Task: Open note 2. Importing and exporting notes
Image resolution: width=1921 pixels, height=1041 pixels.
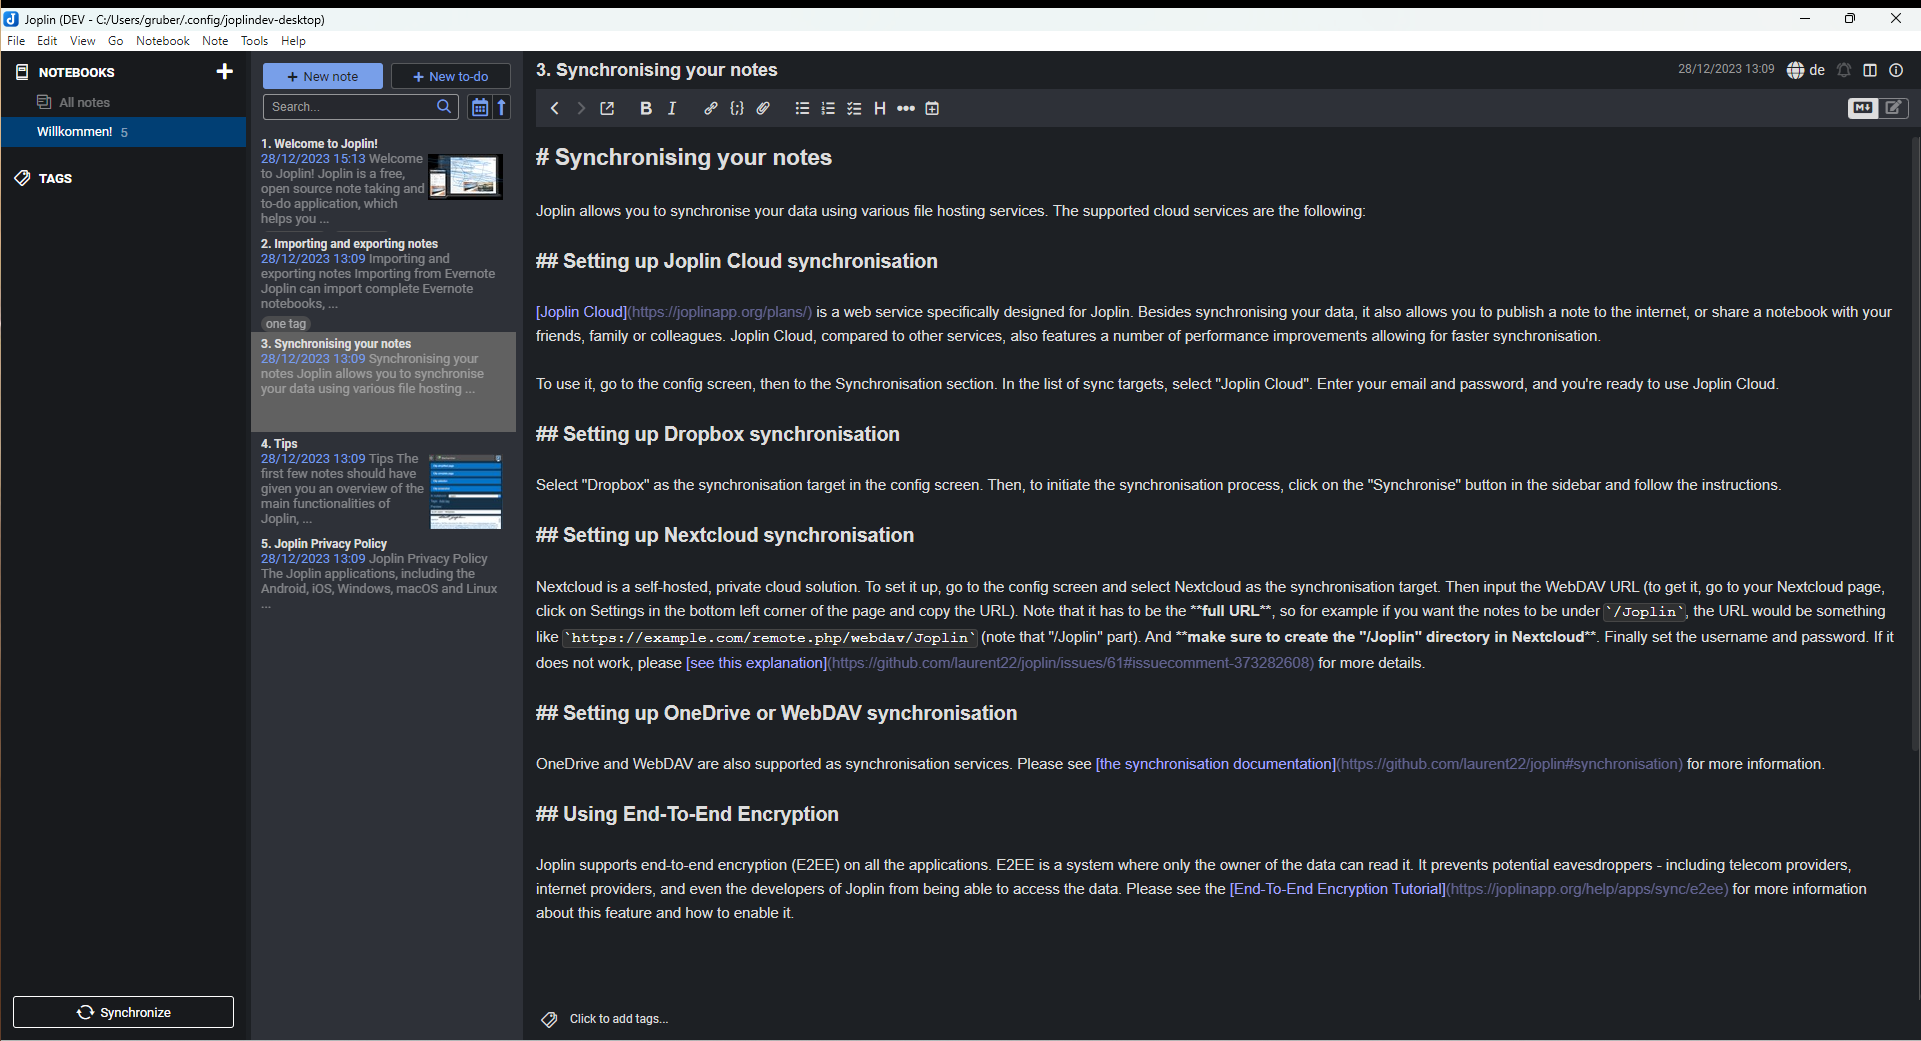Action: [383, 282]
